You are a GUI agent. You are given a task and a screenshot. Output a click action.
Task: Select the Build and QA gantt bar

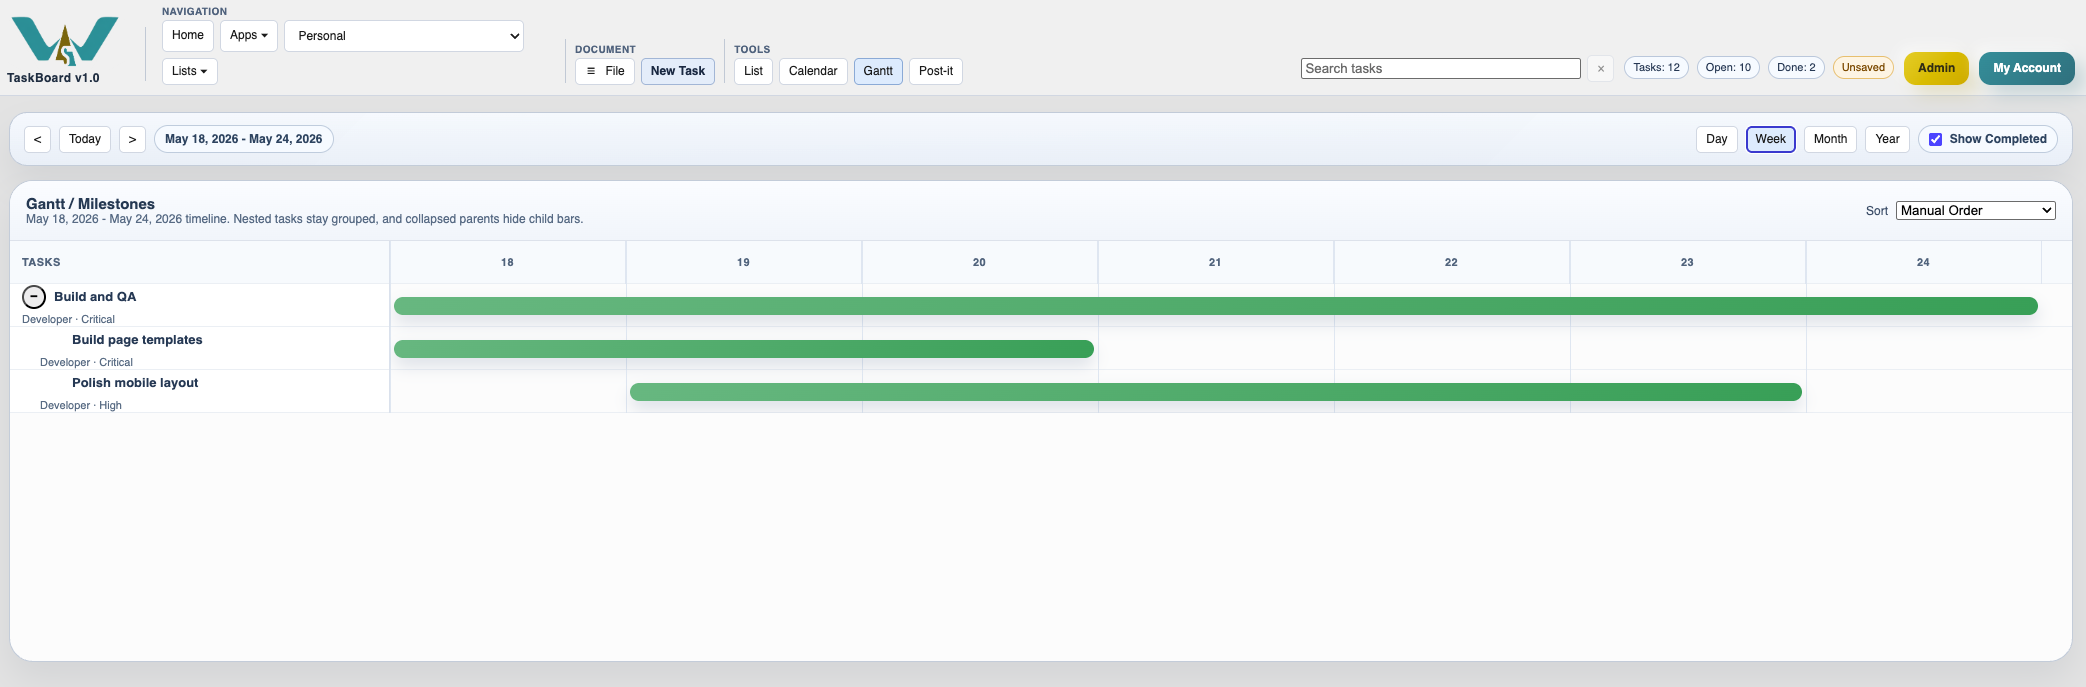[1215, 306]
